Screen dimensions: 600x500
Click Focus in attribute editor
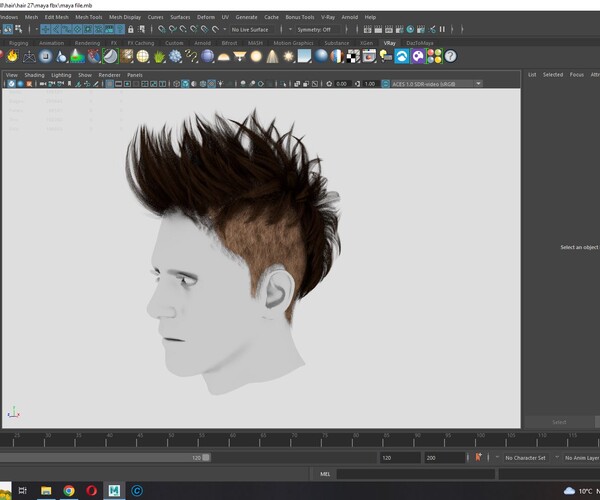(x=577, y=75)
